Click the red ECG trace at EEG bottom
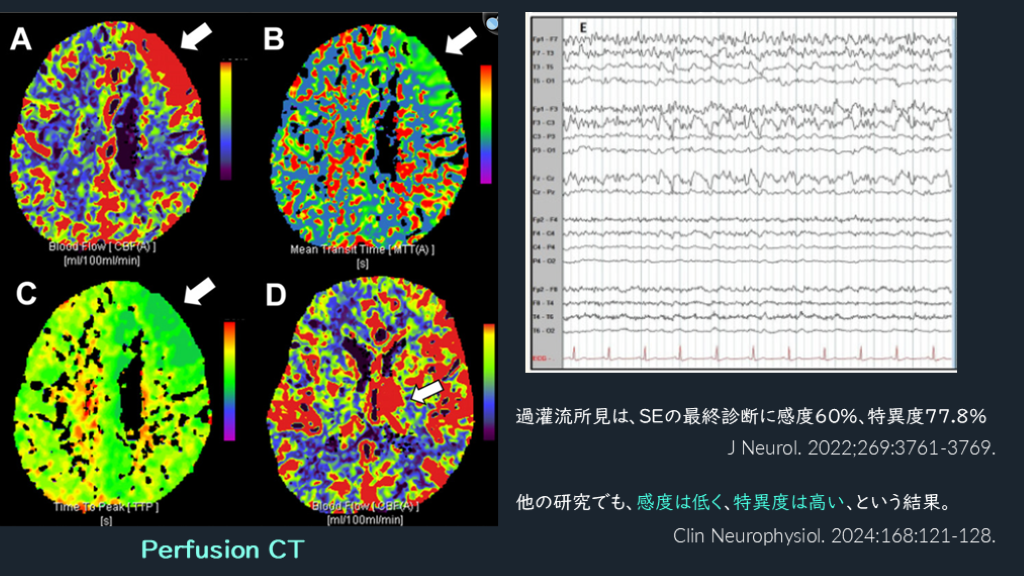 pos(760,353)
